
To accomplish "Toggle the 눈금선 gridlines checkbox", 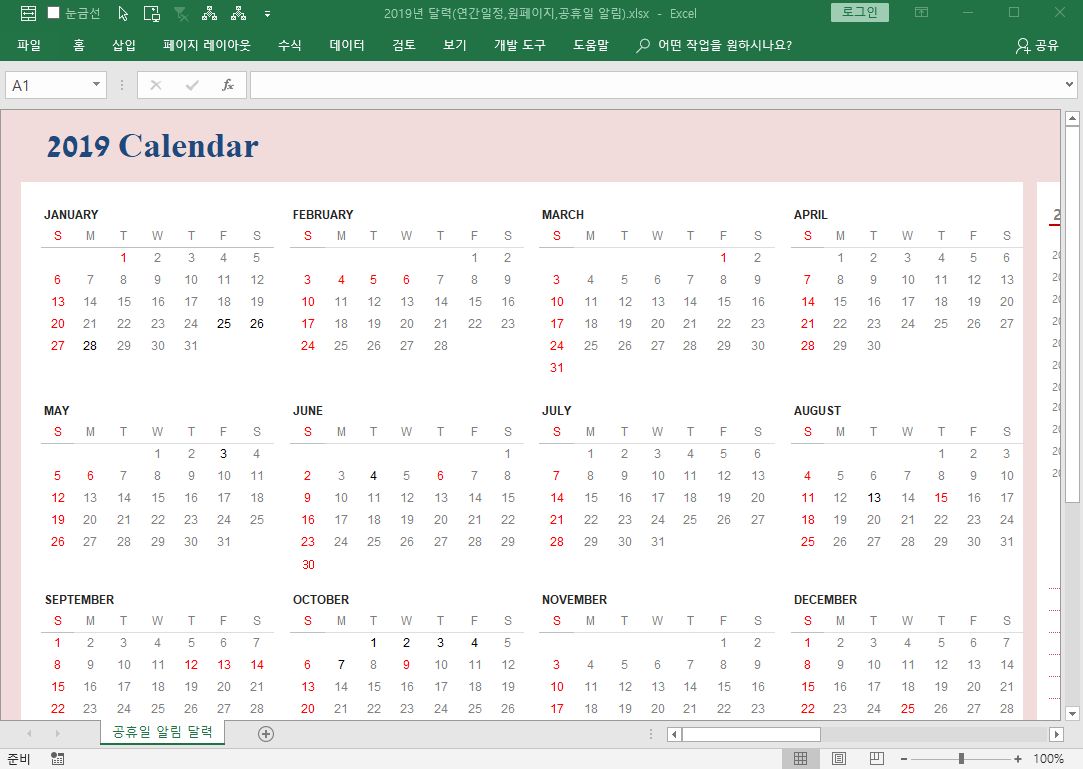I will [53, 12].
